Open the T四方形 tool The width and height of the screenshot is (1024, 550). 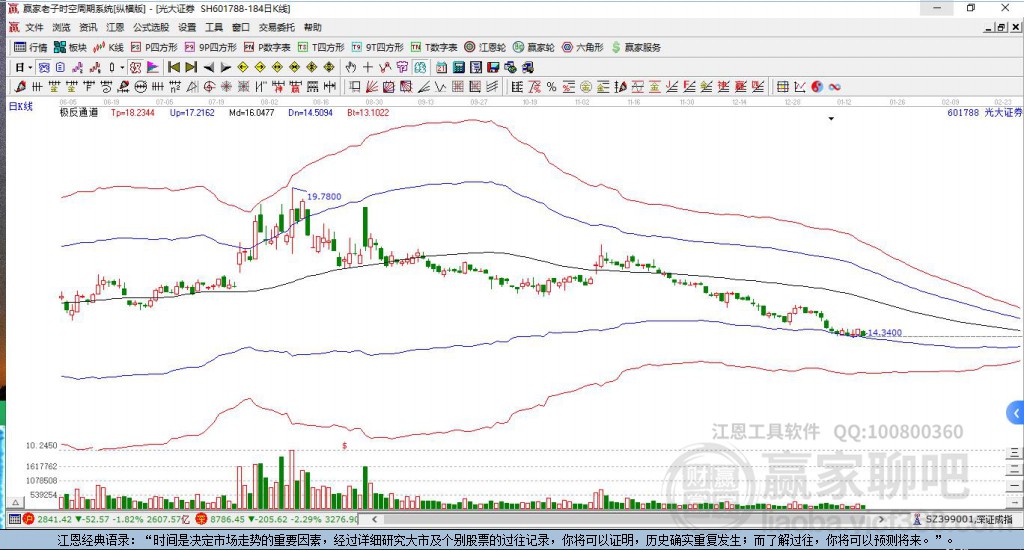[x=321, y=47]
